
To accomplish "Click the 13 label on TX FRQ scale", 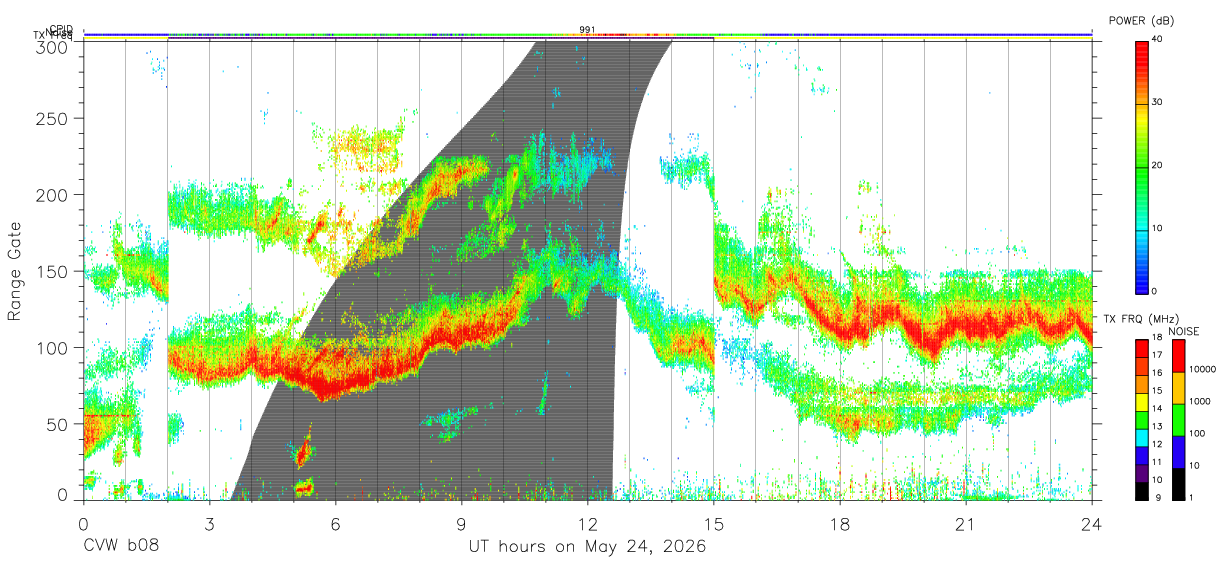I will (x=1156, y=427).
